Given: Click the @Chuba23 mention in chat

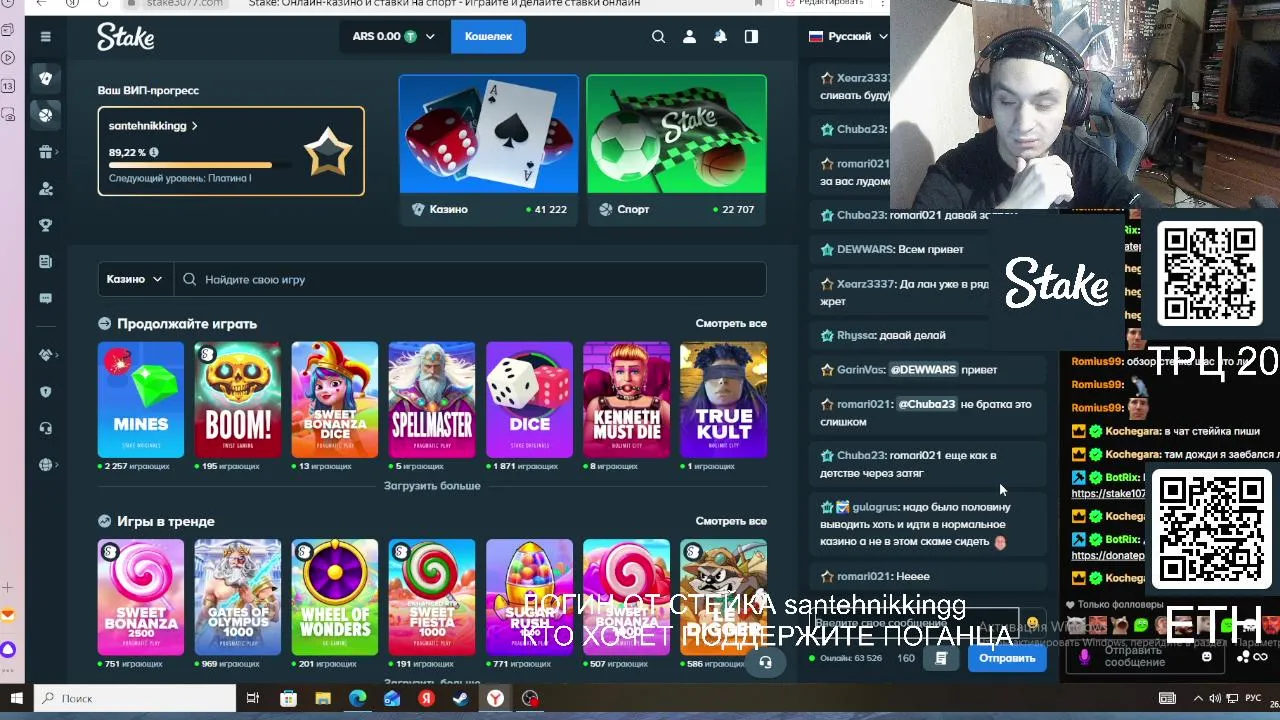Looking at the screenshot, I should pos(927,404).
